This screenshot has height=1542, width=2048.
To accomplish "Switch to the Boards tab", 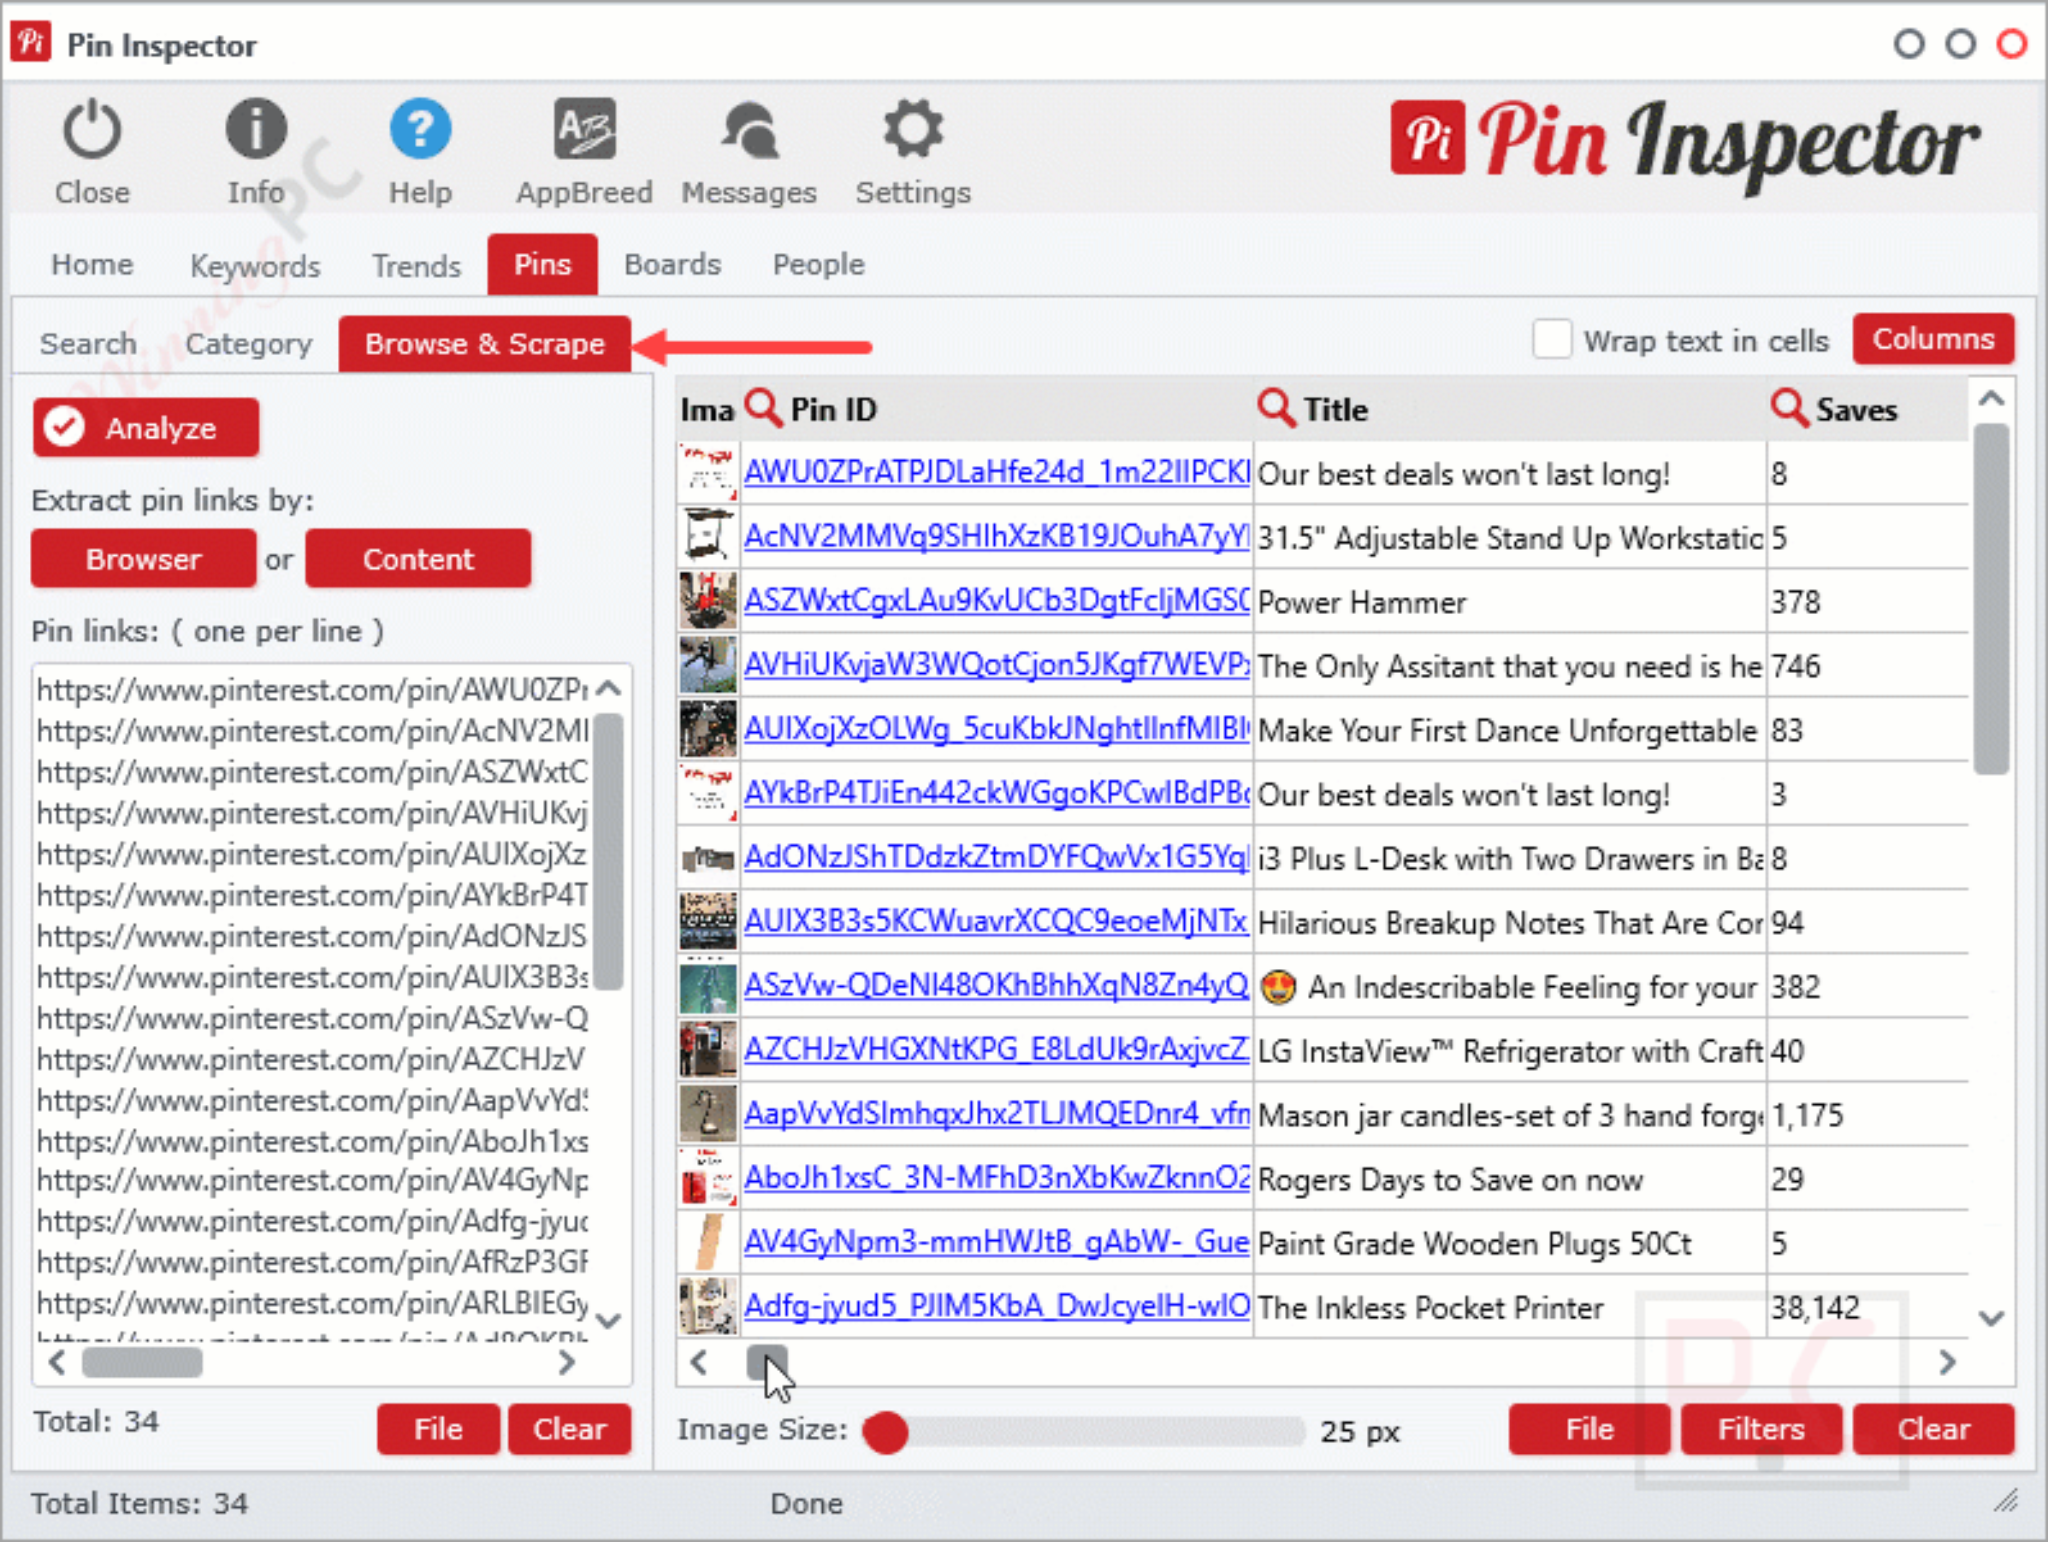I will point(672,264).
